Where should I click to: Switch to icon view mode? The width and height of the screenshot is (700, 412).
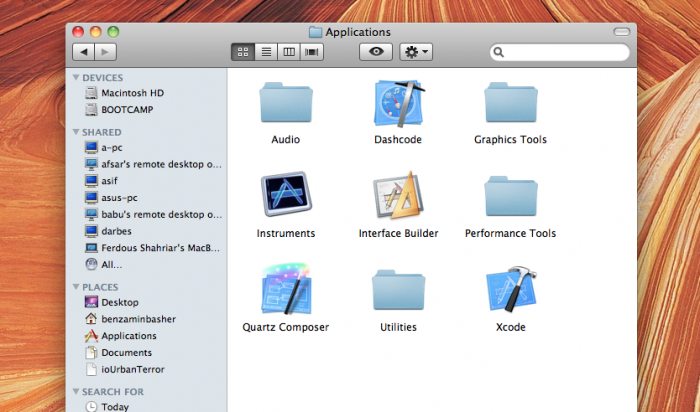[242, 51]
